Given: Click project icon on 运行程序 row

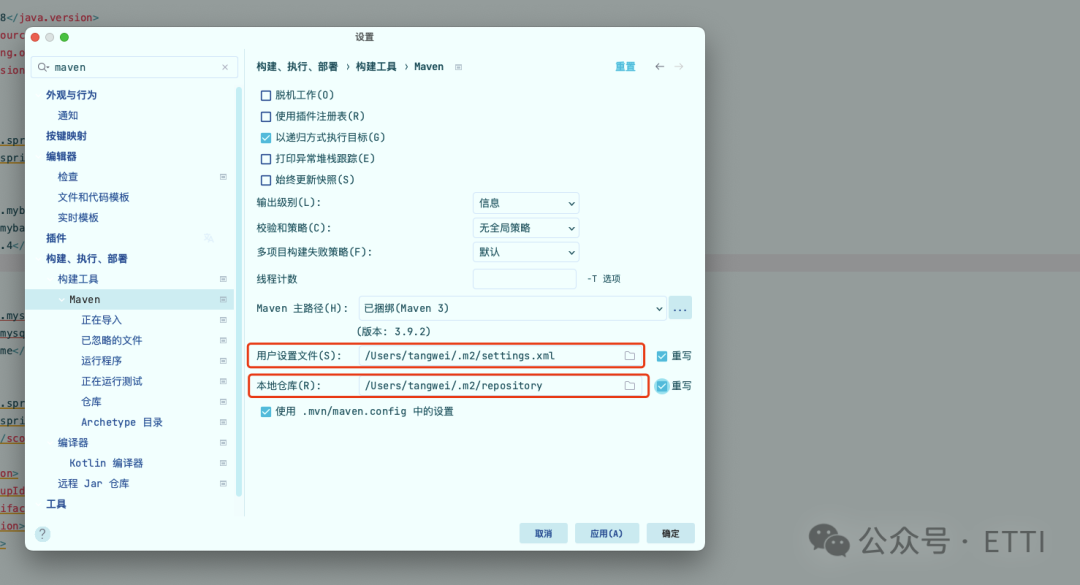Looking at the screenshot, I should point(223,361).
